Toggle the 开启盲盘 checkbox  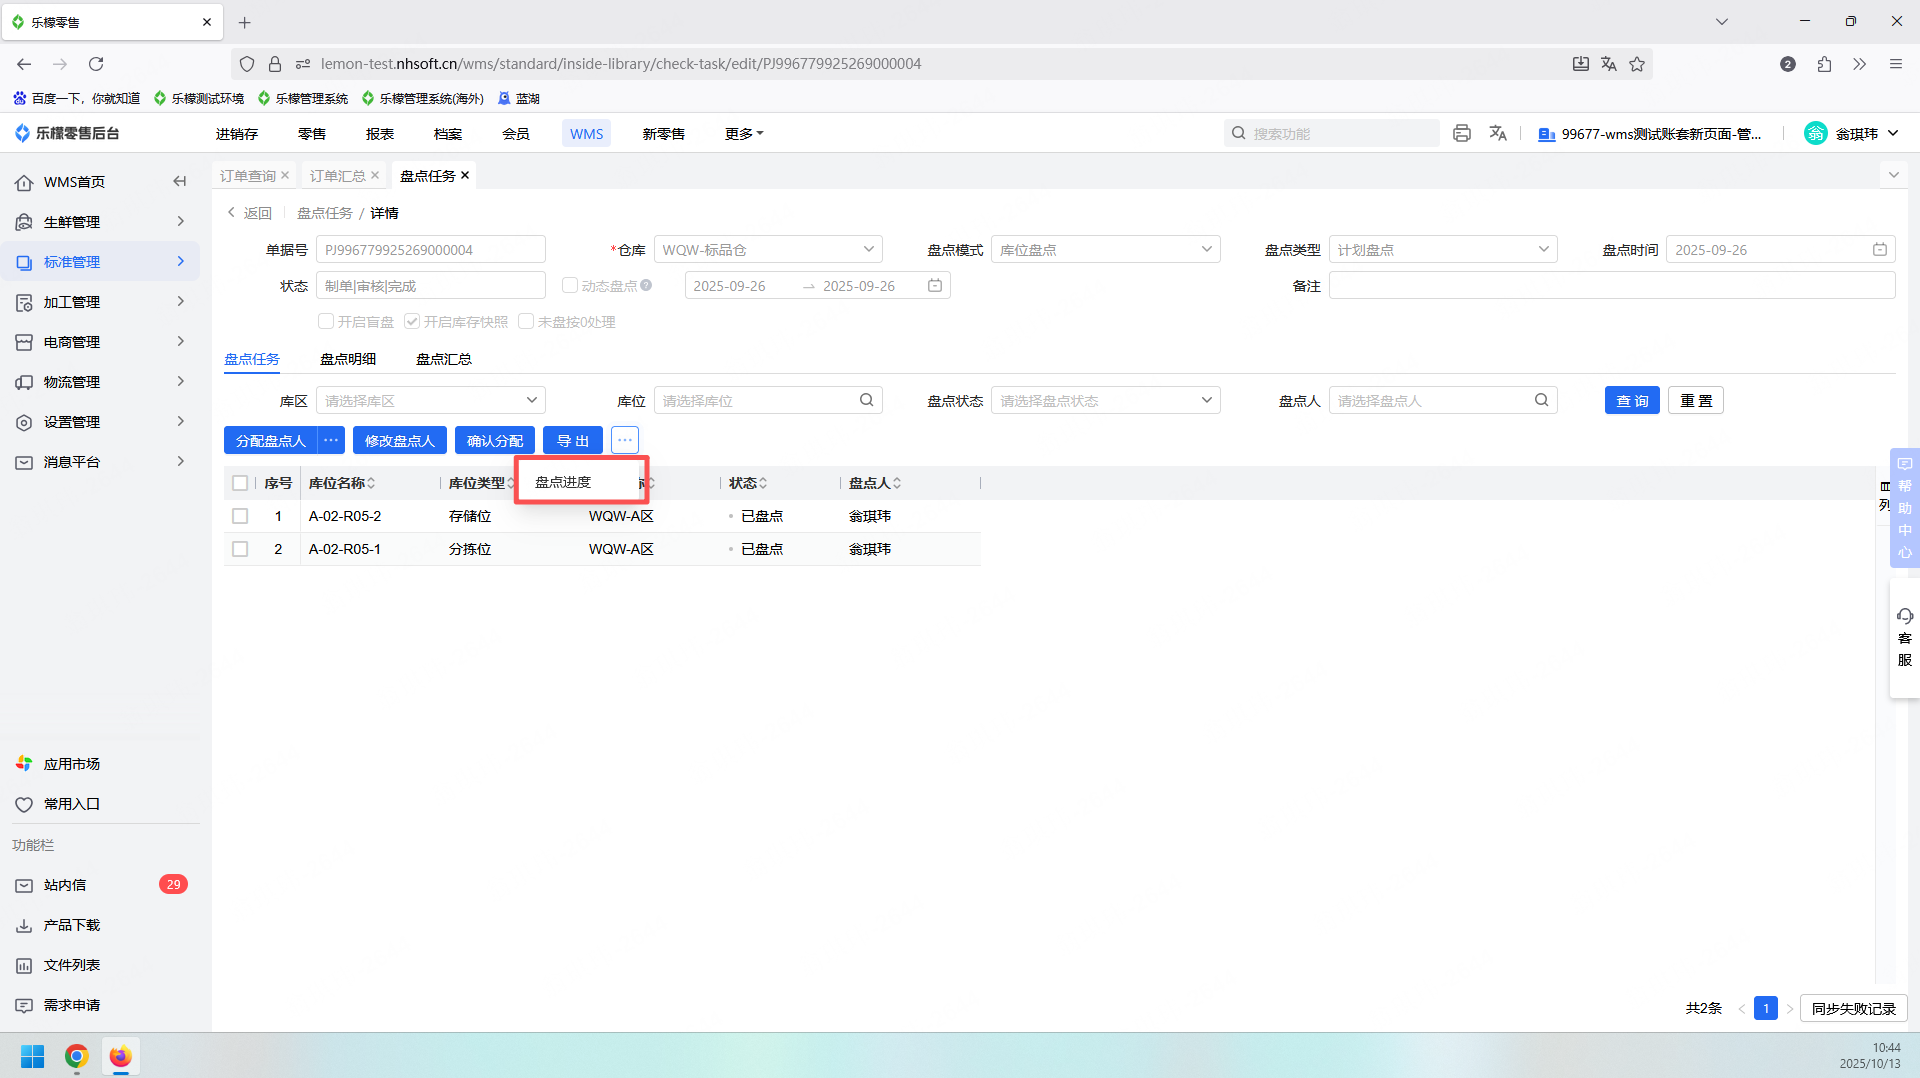(x=326, y=321)
